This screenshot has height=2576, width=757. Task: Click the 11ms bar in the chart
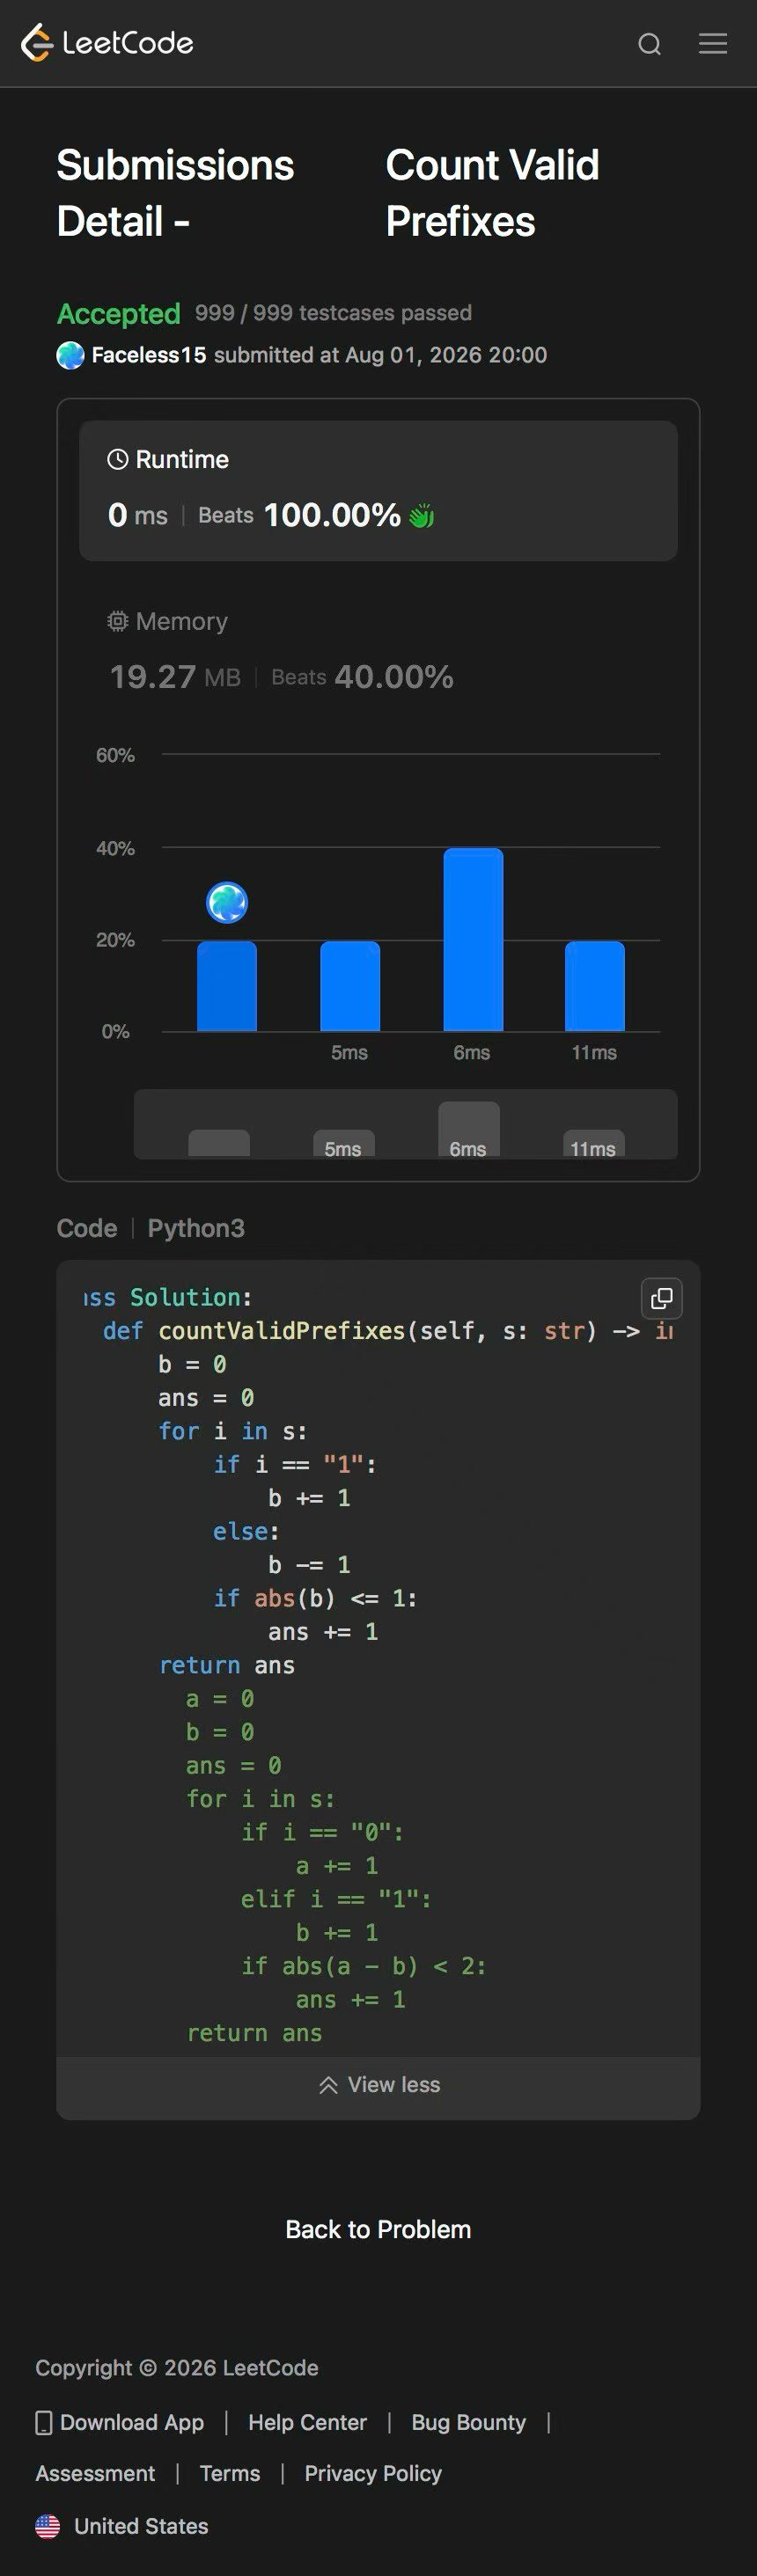point(595,986)
